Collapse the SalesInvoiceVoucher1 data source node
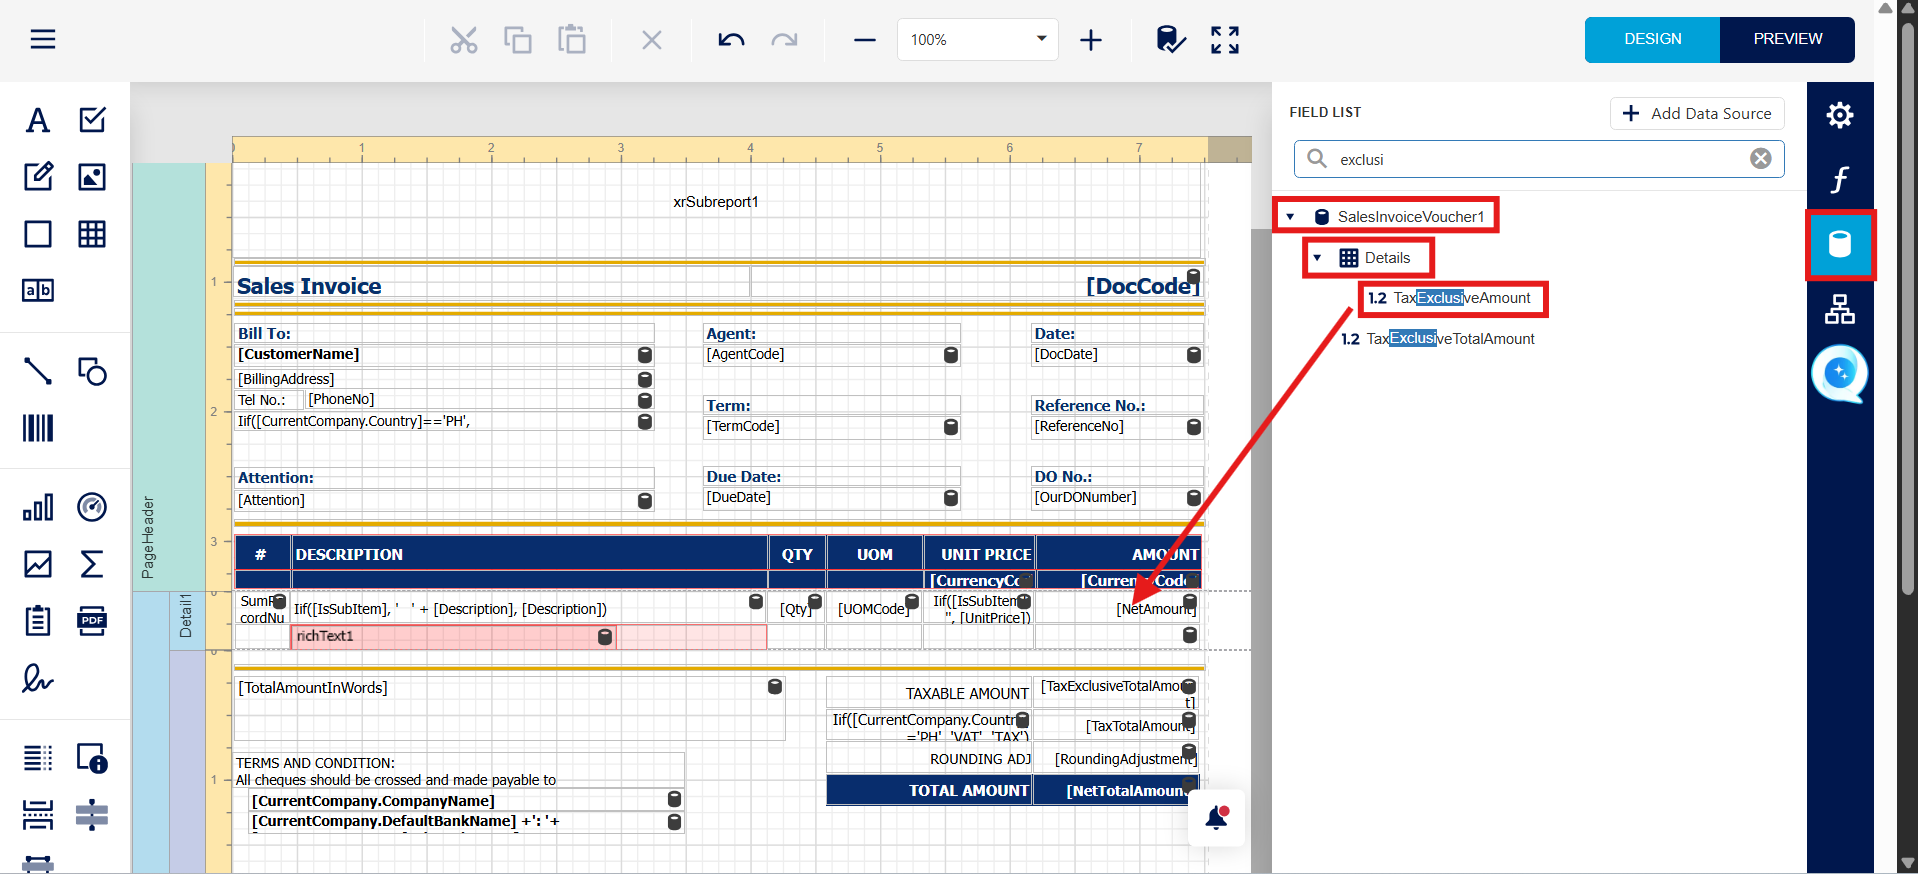 click(1290, 217)
